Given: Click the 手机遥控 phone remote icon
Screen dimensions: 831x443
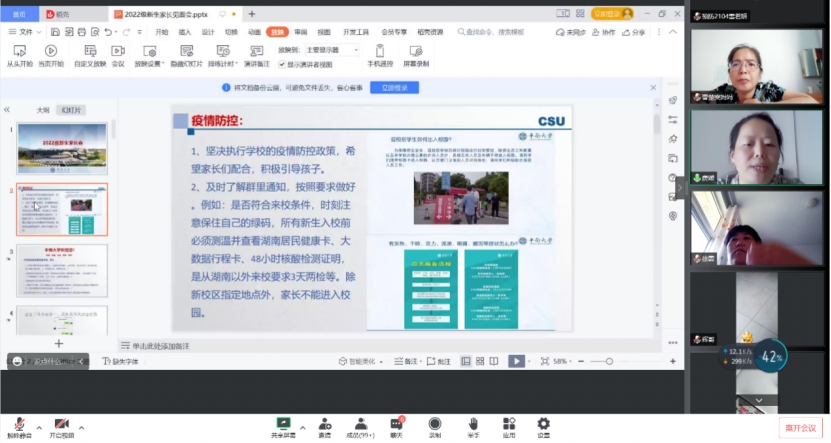Looking at the screenshot, I should pos(379,50).
